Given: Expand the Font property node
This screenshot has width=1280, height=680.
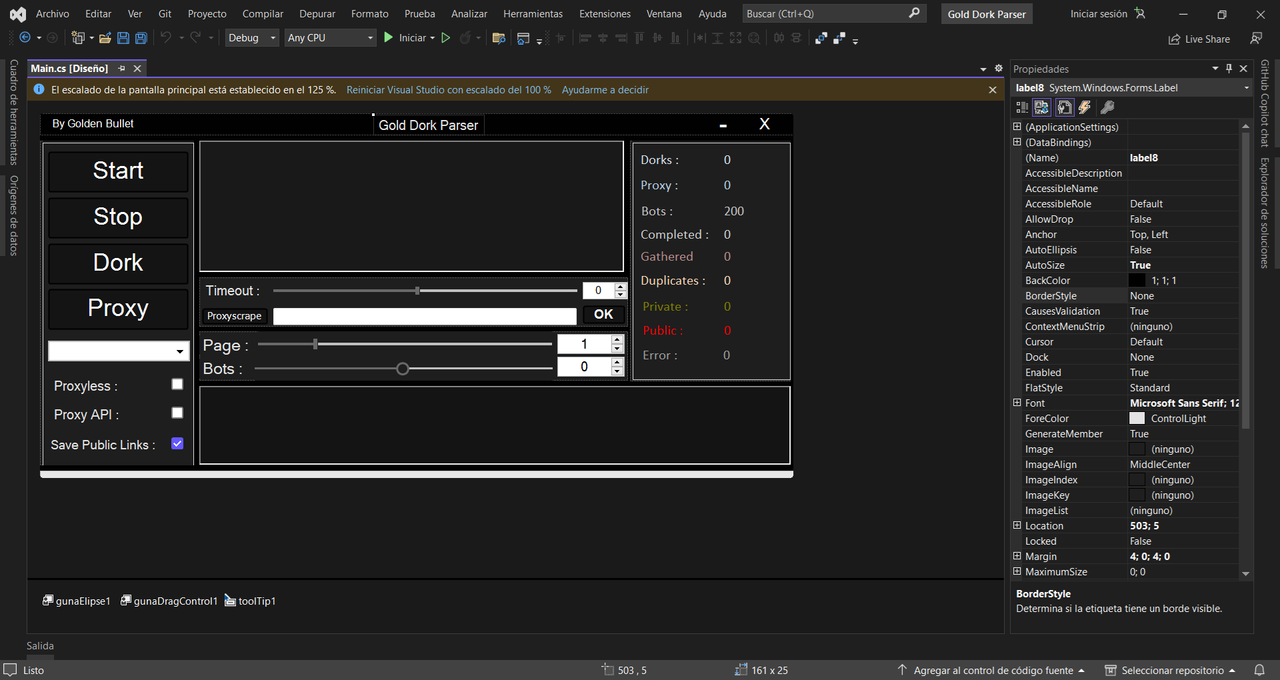Looking at the screenshot, I should 1017,403.
